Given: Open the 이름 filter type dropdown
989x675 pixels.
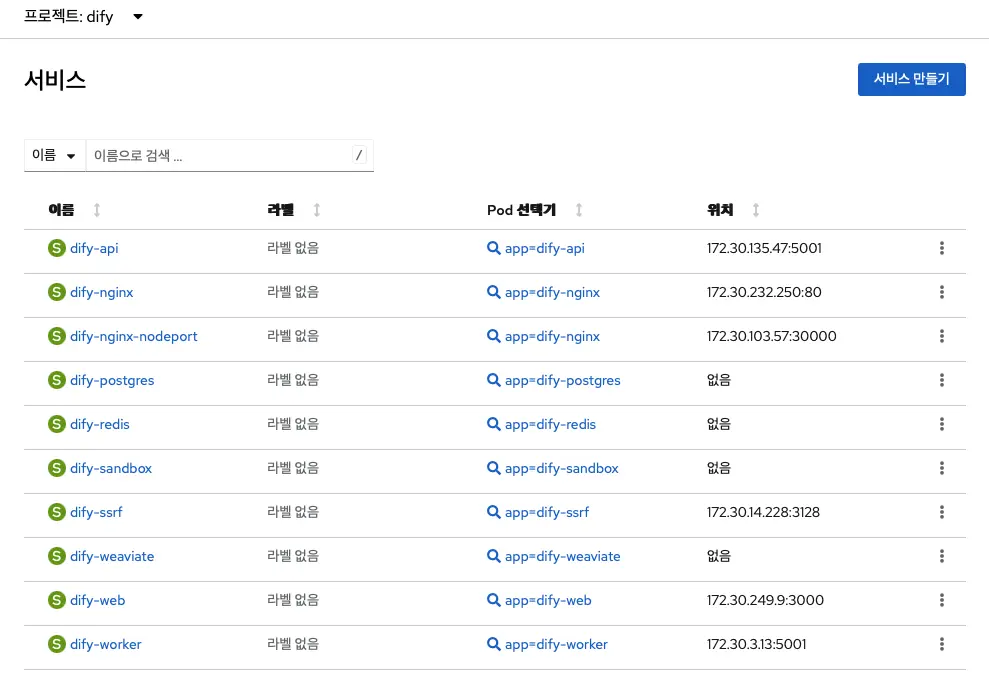Looking at the screenshot, I should (x=55, y=154).
